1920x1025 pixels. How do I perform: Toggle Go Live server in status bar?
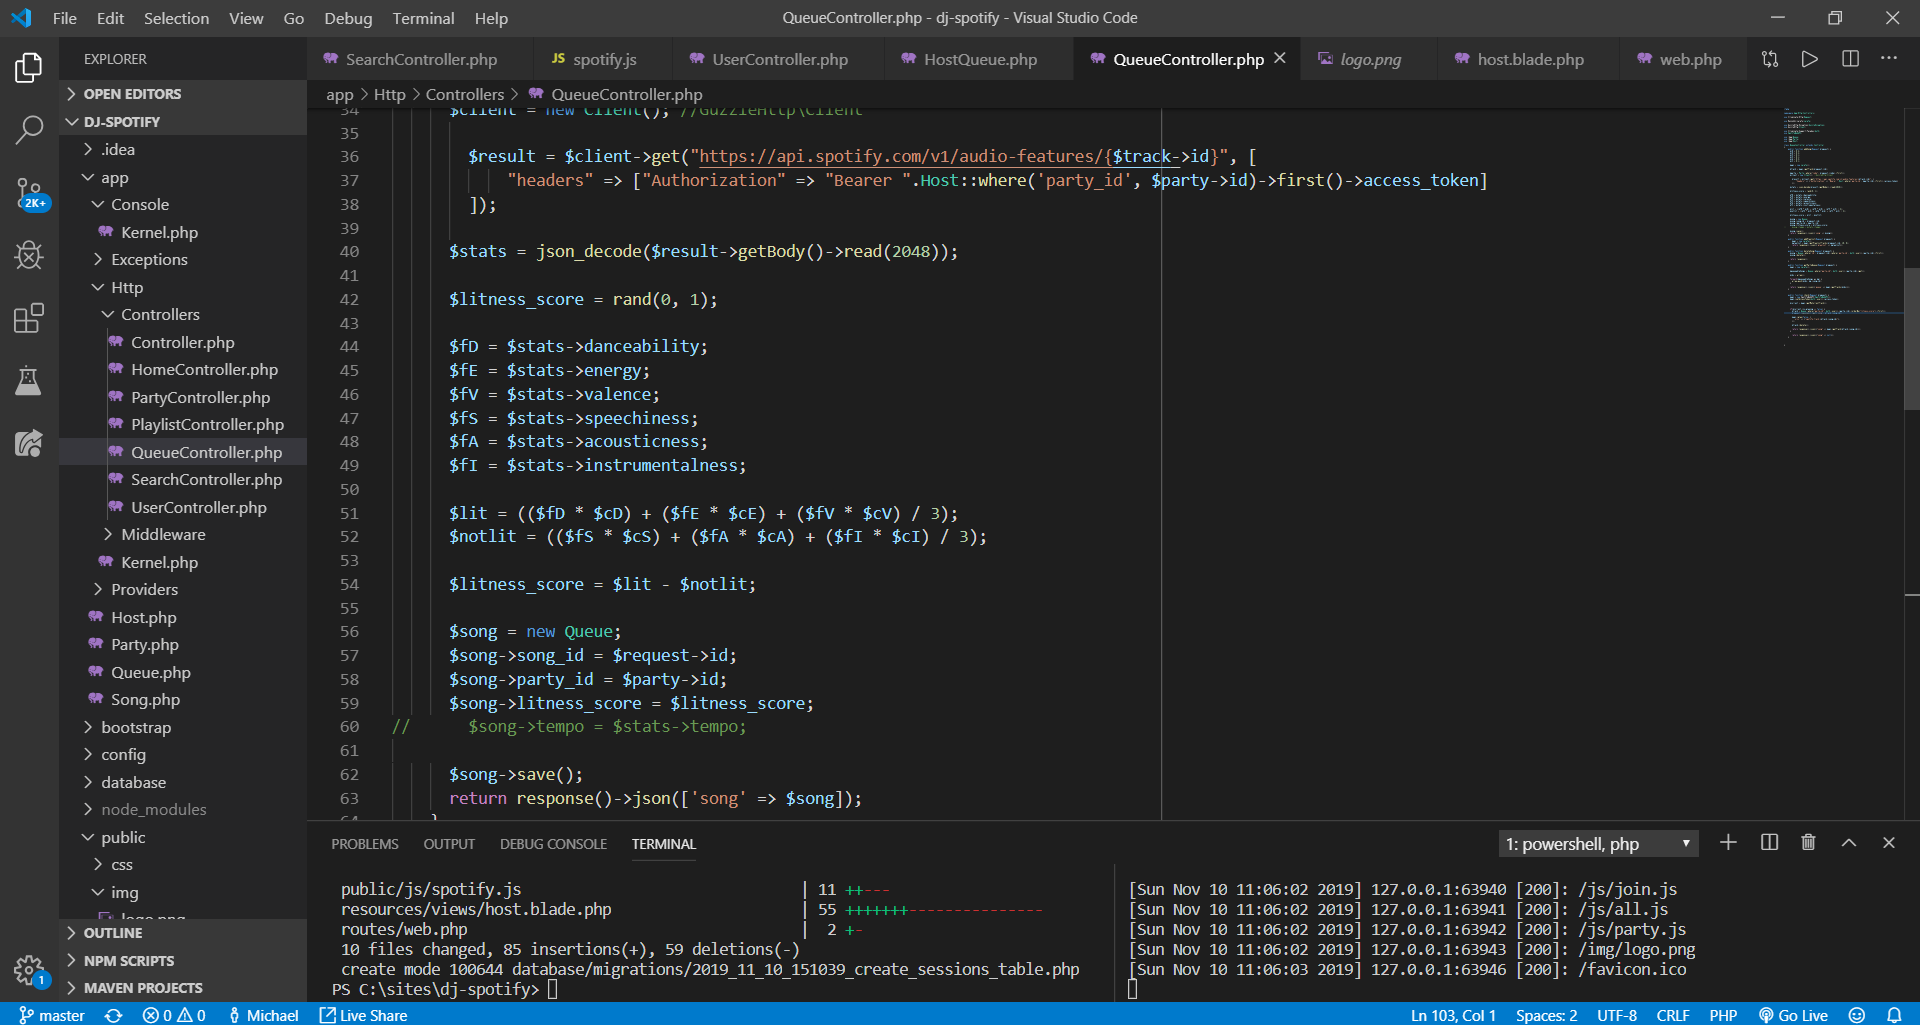[x=1793, y=1015]
